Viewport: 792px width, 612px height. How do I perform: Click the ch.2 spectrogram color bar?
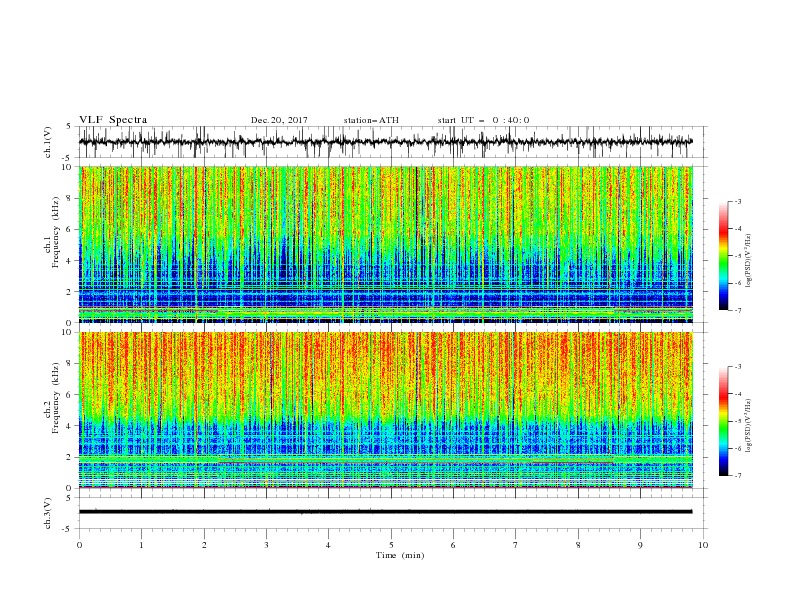pyautogui.click(x=723, y=421)
